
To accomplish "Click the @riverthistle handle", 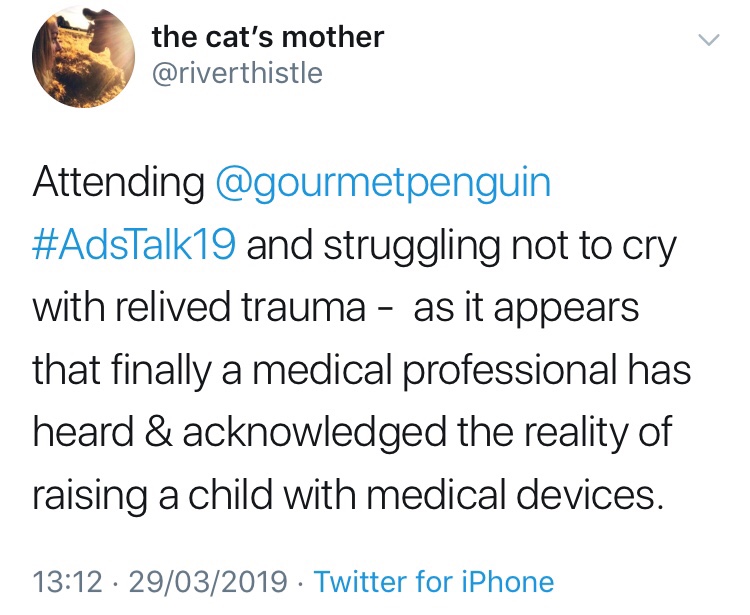I will [237, 74].
